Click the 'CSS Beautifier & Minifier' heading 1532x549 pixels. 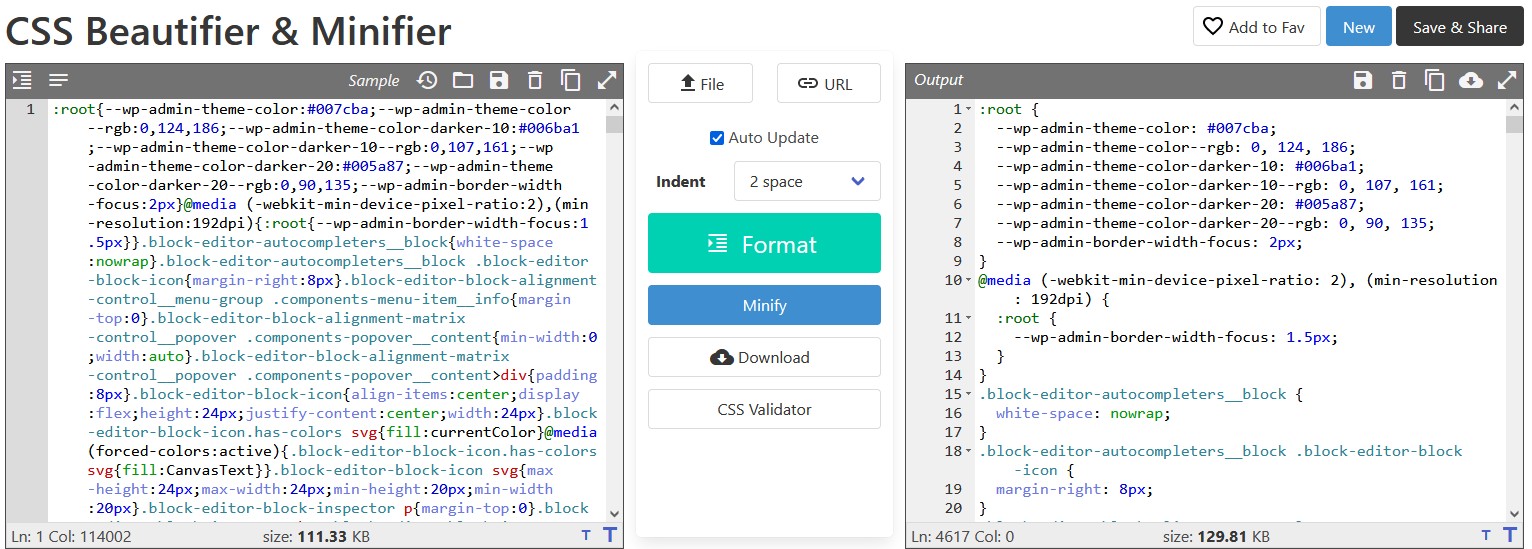229,31
